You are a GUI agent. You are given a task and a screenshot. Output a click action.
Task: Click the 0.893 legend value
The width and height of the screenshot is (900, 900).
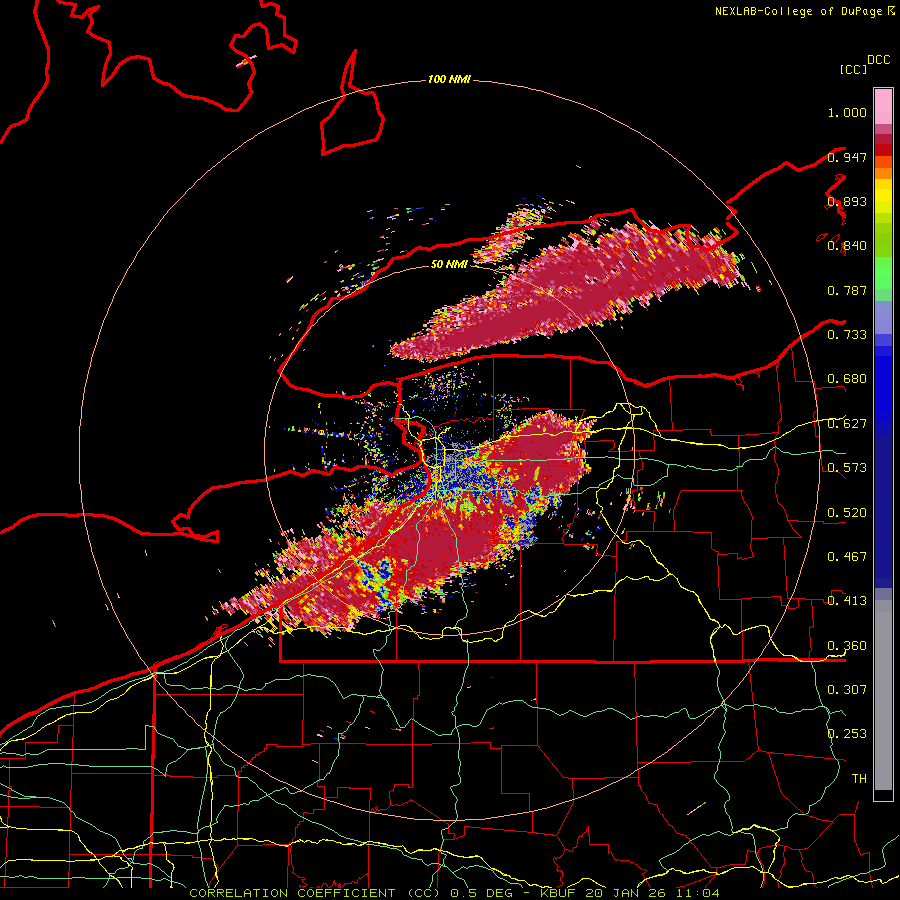pos(847,201)
